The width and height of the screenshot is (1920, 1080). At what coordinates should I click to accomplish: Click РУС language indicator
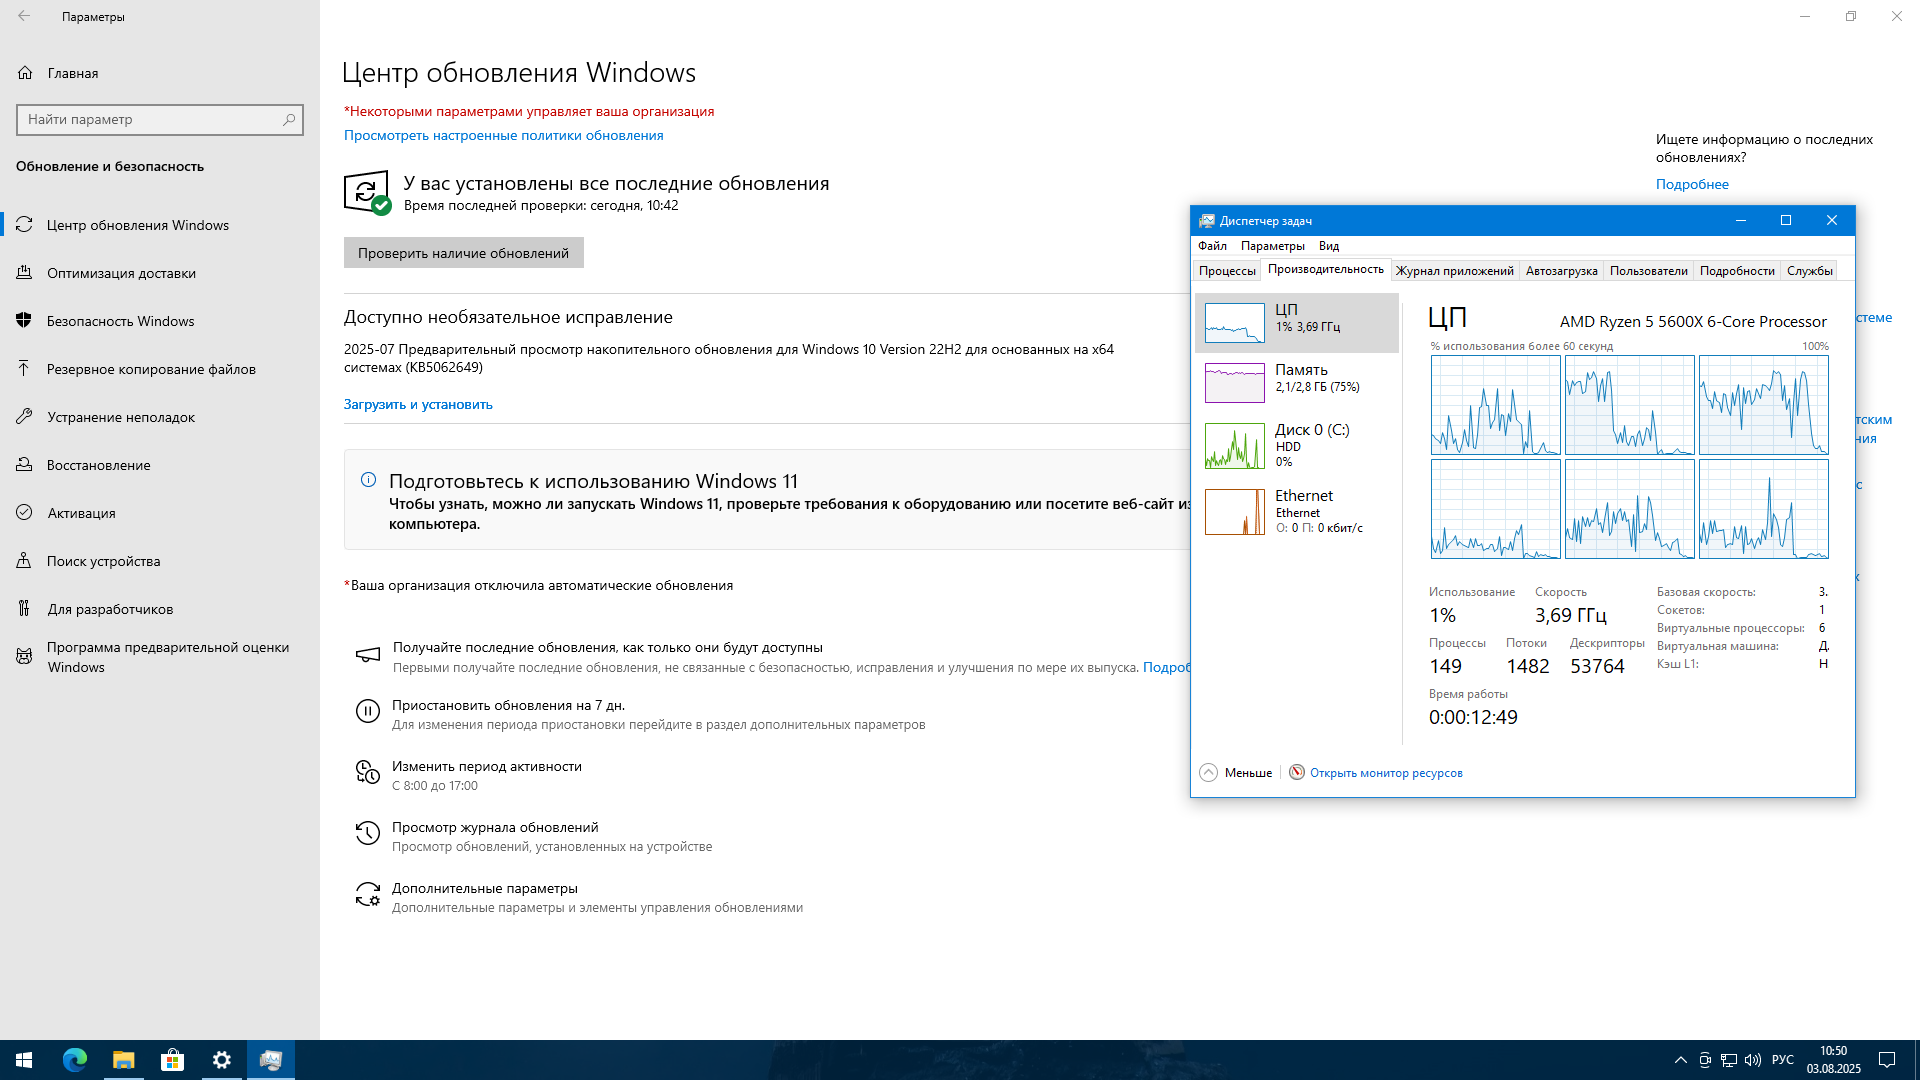click(x=1782, y=1060)
